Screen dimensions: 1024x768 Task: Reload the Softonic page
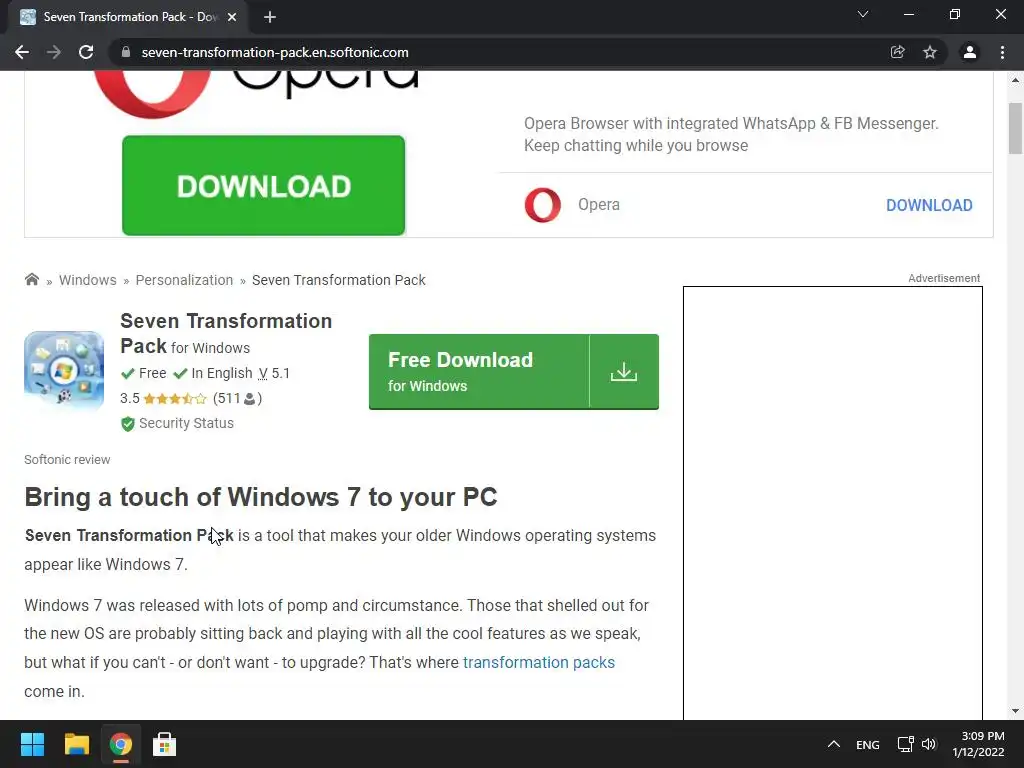tap(86, 52)
